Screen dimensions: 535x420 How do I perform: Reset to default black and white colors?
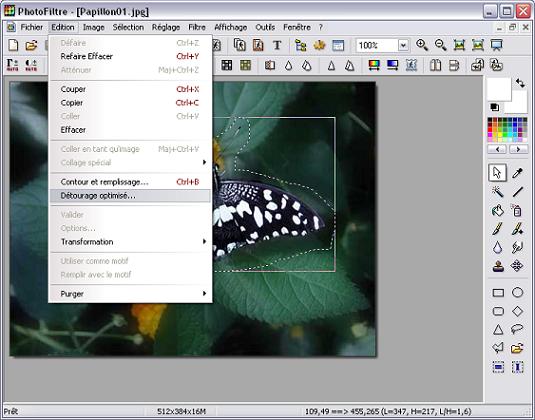(494, 107)
